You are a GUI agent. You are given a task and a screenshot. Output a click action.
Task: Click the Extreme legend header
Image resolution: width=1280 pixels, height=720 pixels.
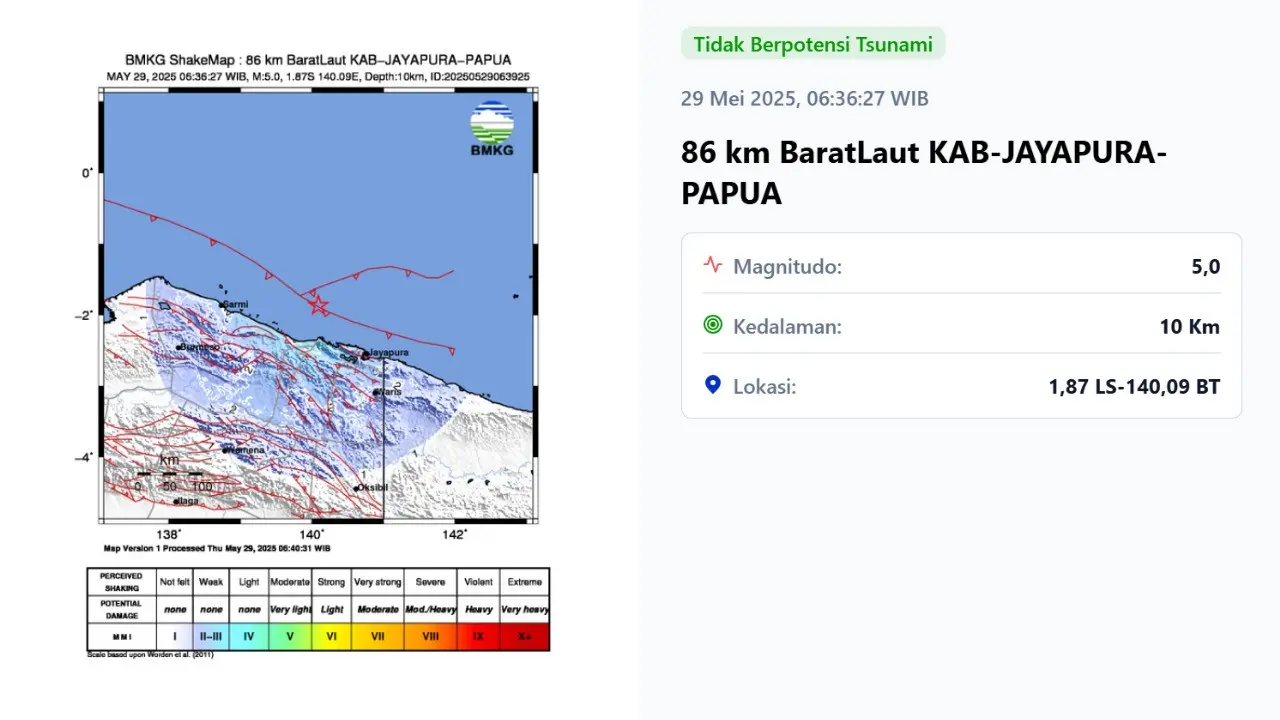[x=524, y=581]
